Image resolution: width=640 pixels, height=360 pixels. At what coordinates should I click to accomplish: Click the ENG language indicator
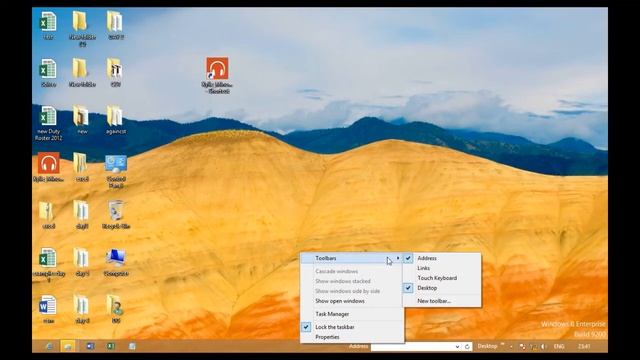[x=559, y=347]
